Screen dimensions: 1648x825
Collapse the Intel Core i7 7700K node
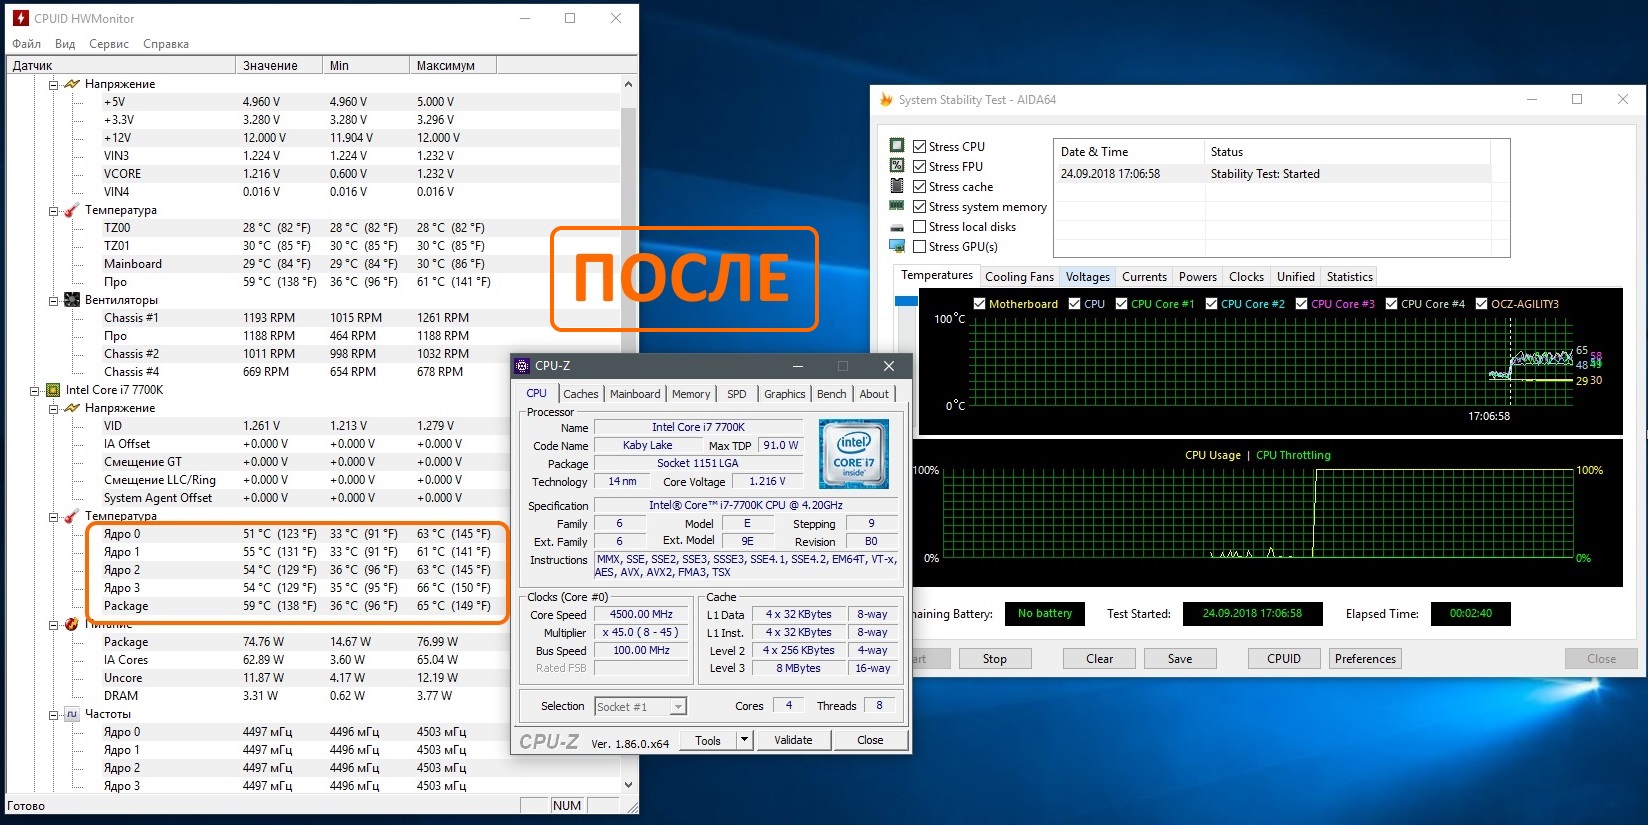(x=34, y=390)
